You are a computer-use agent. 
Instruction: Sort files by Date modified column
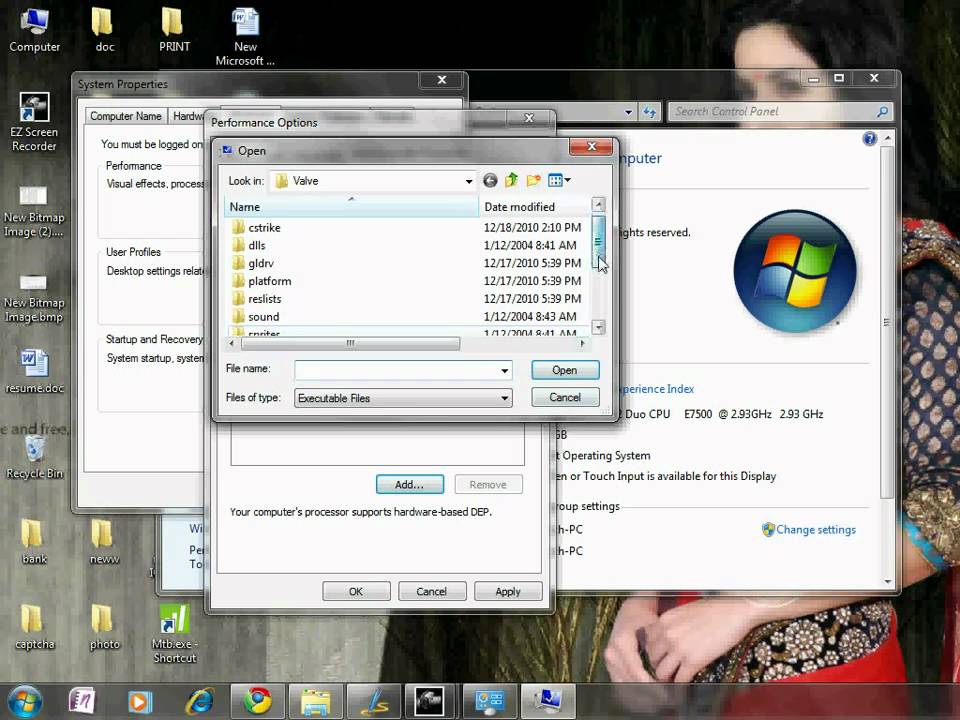click(x=534, y=207)
